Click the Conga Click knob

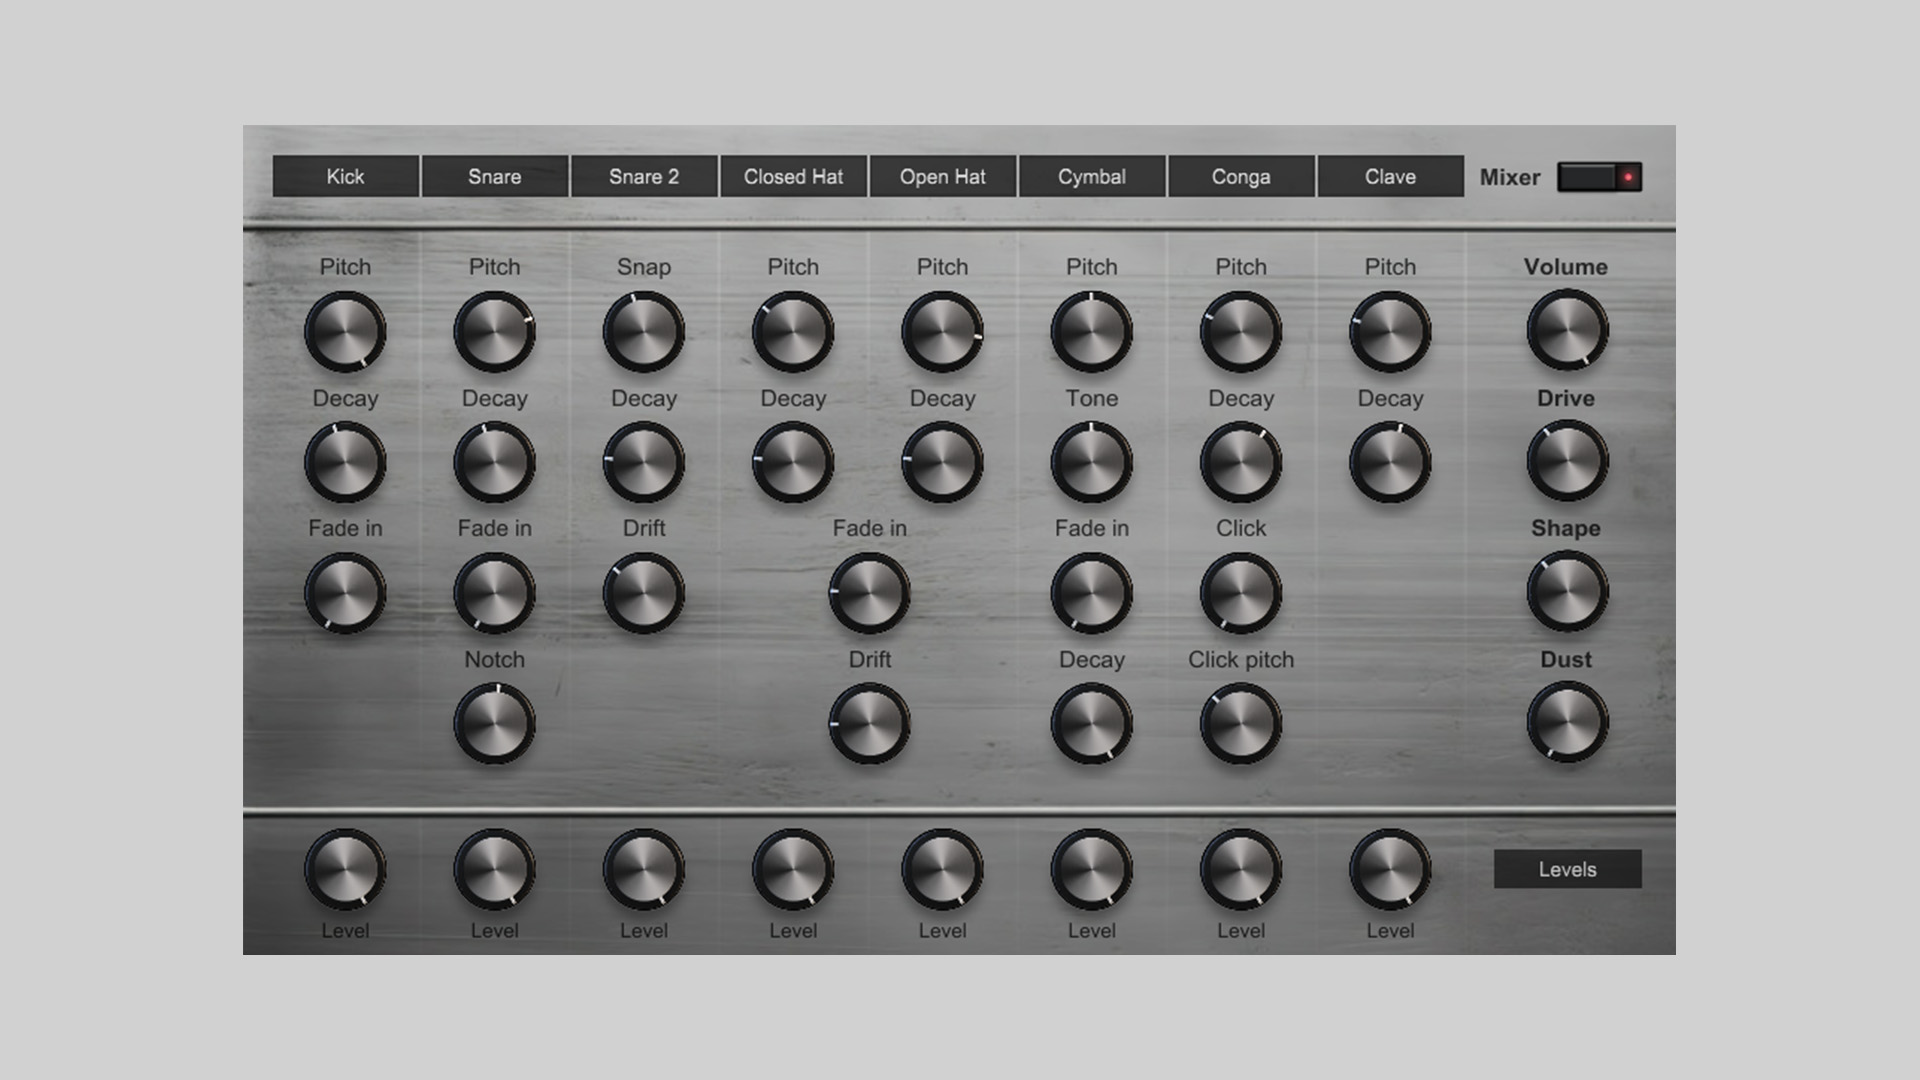[x=1240, y=593]
